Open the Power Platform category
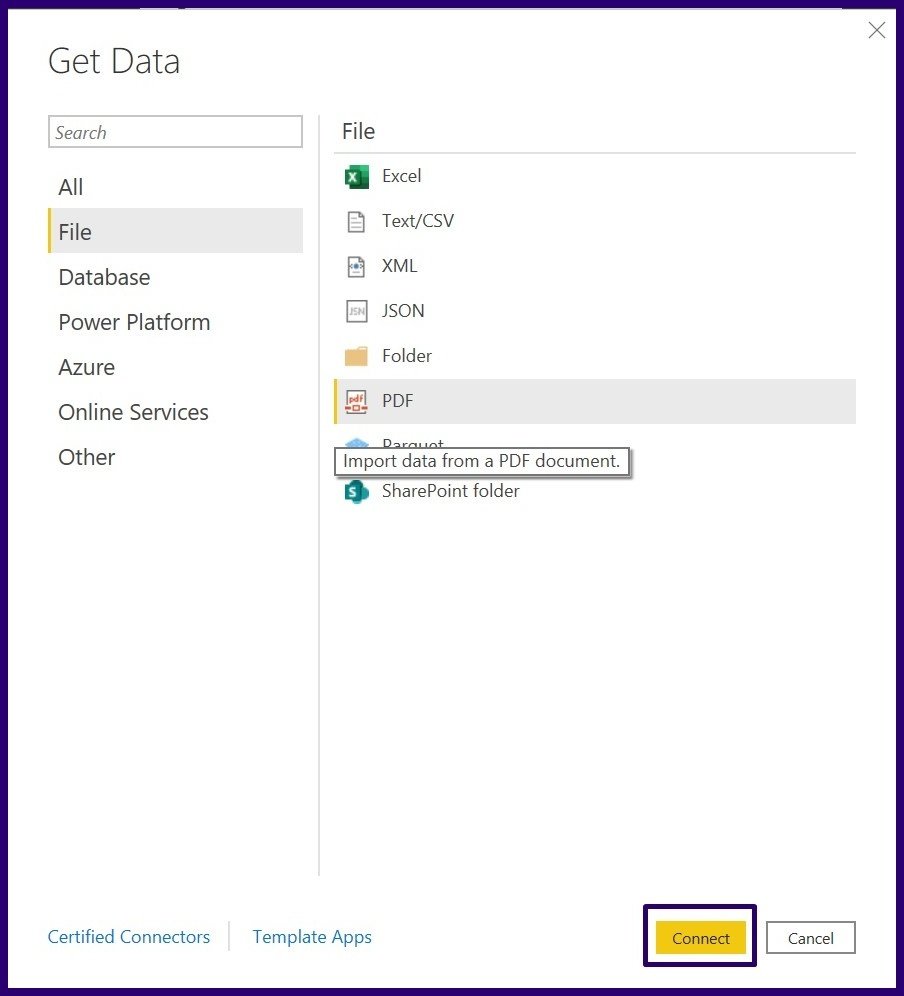 tap(134, 322)
